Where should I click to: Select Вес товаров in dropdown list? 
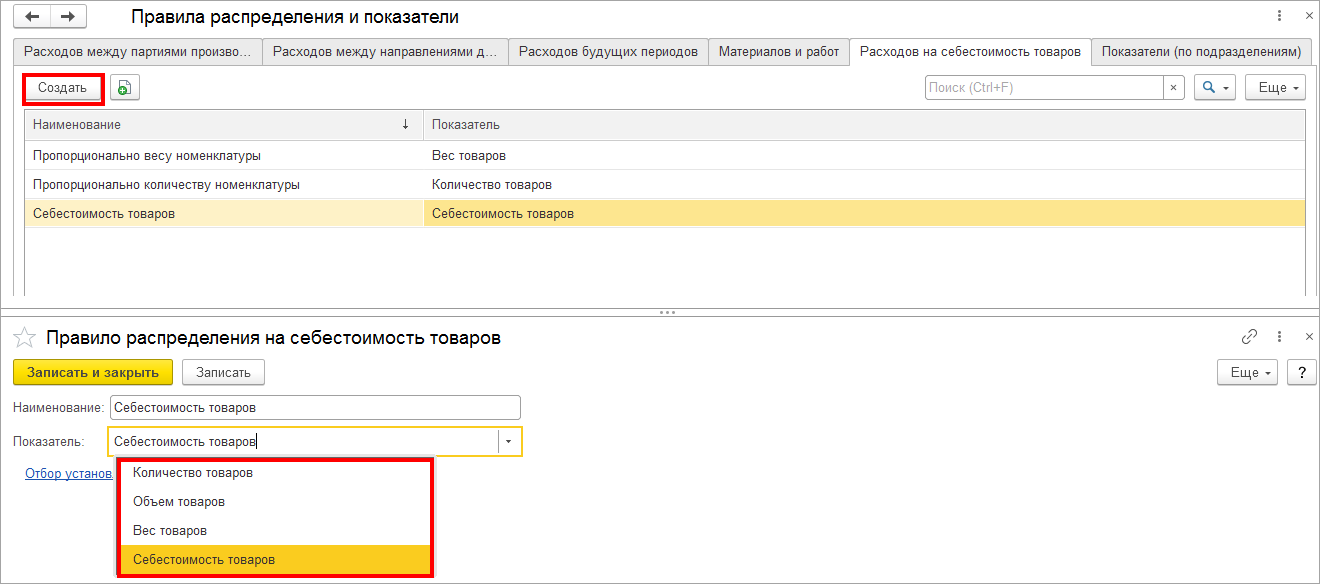point(170,530)
